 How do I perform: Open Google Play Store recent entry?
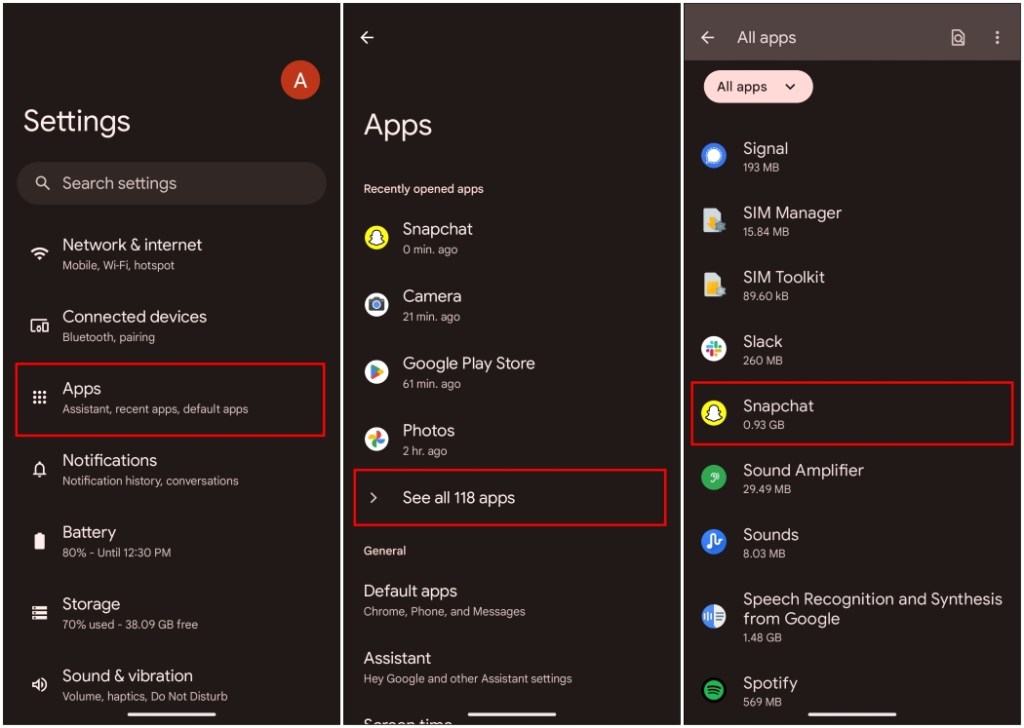point(511,373)
